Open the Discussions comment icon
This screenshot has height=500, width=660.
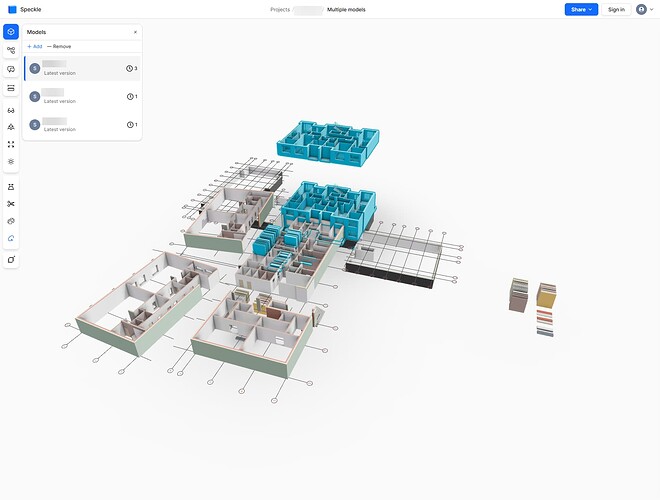click(x=11, y=69)
